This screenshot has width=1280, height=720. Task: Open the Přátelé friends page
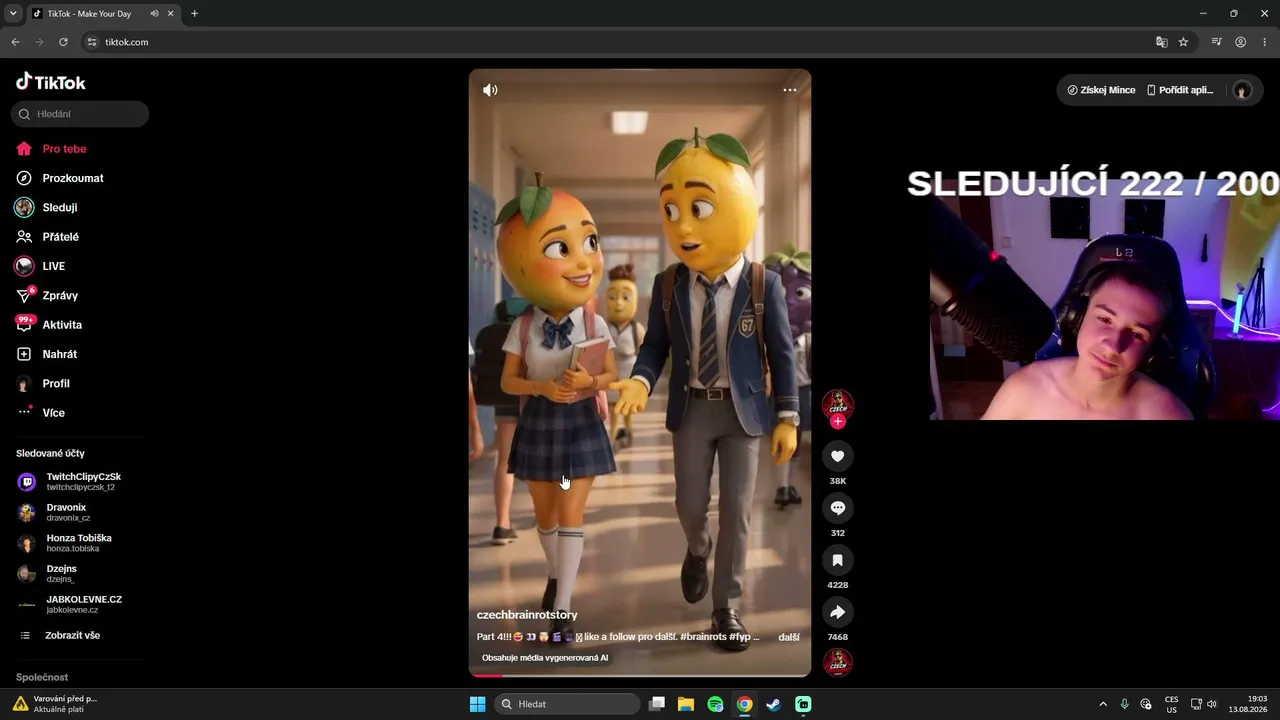[60, 237]
